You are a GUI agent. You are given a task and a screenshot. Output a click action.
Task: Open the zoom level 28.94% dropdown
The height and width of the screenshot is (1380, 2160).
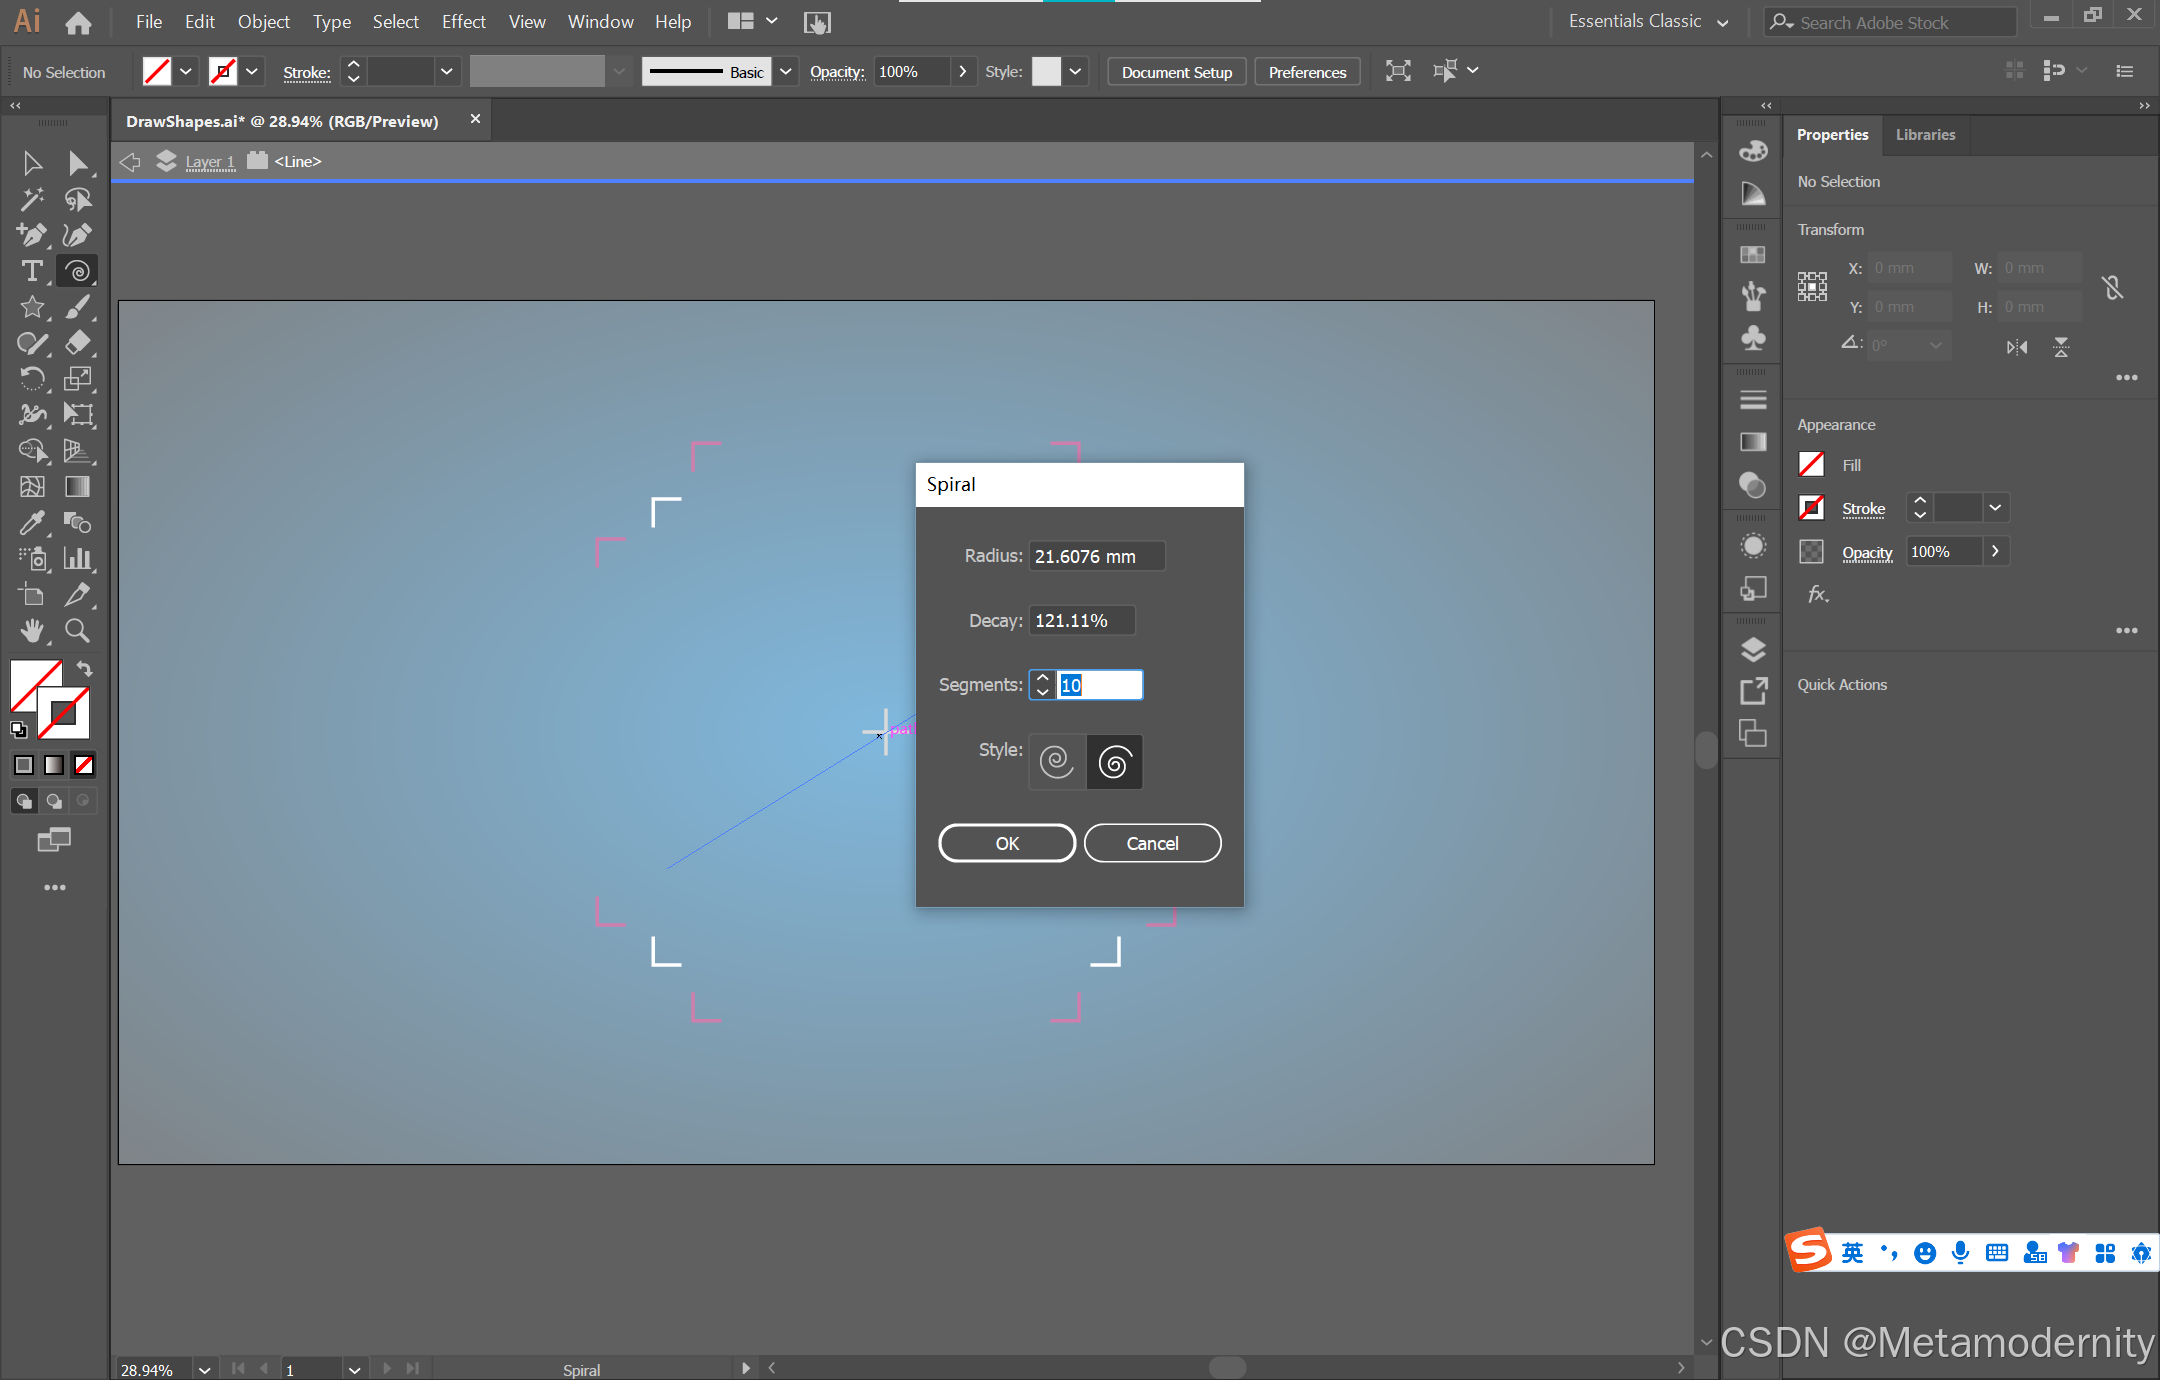205,1369
